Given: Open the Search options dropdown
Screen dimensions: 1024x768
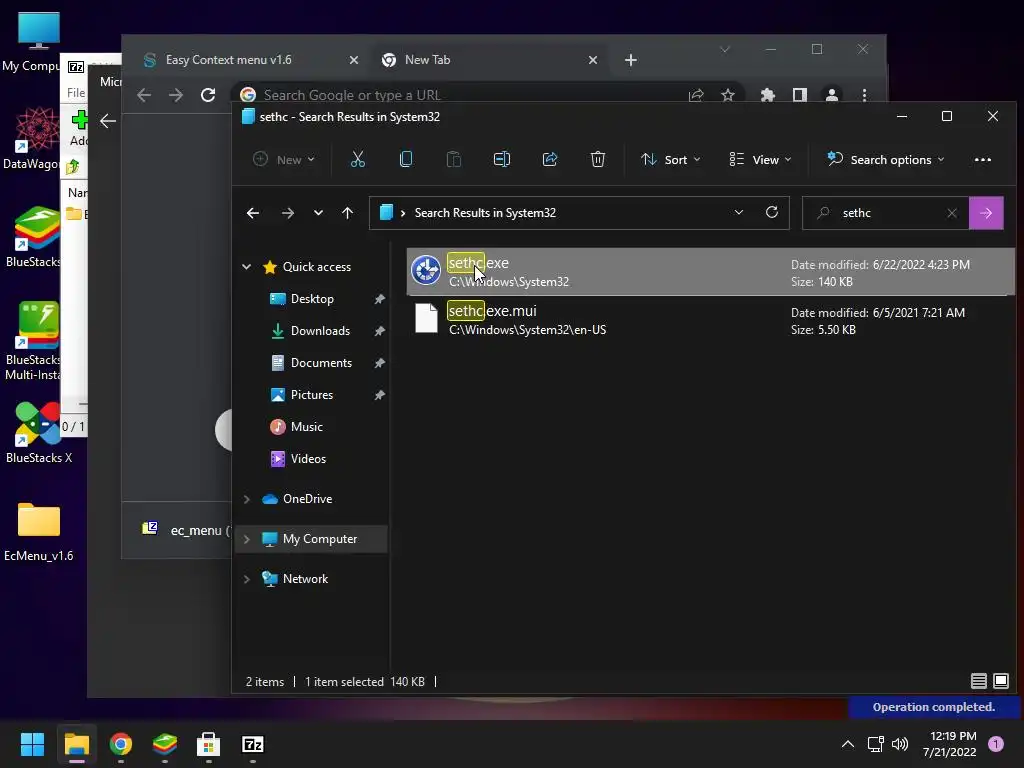Looking at the screenshot, I should pos(886,159).
